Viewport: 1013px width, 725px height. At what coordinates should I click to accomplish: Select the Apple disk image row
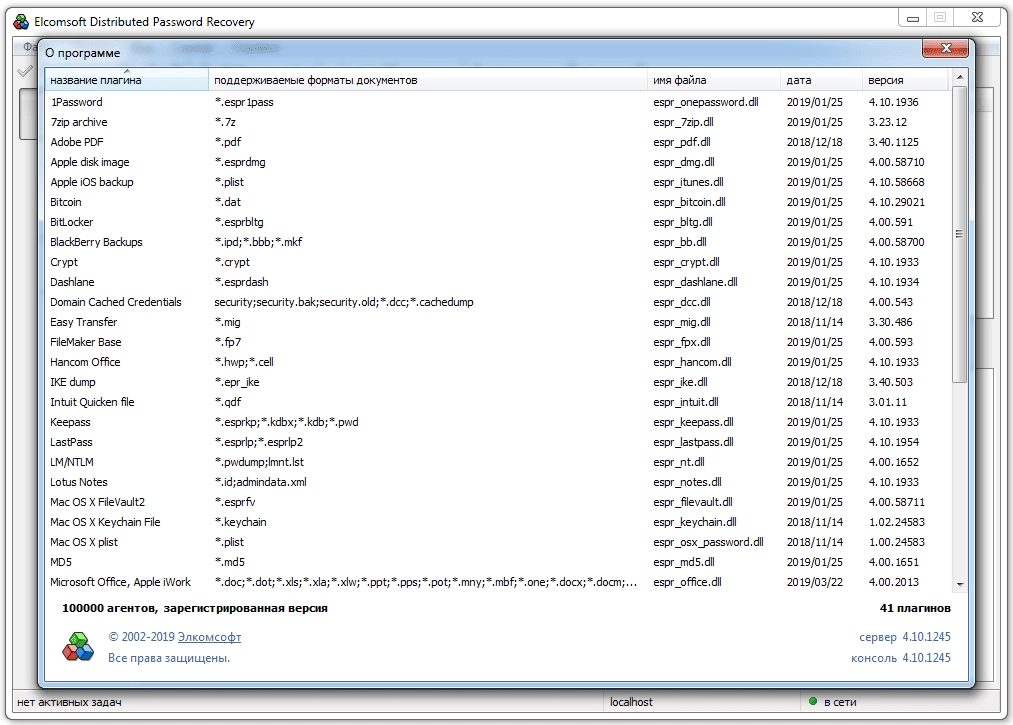click(497, 162)
